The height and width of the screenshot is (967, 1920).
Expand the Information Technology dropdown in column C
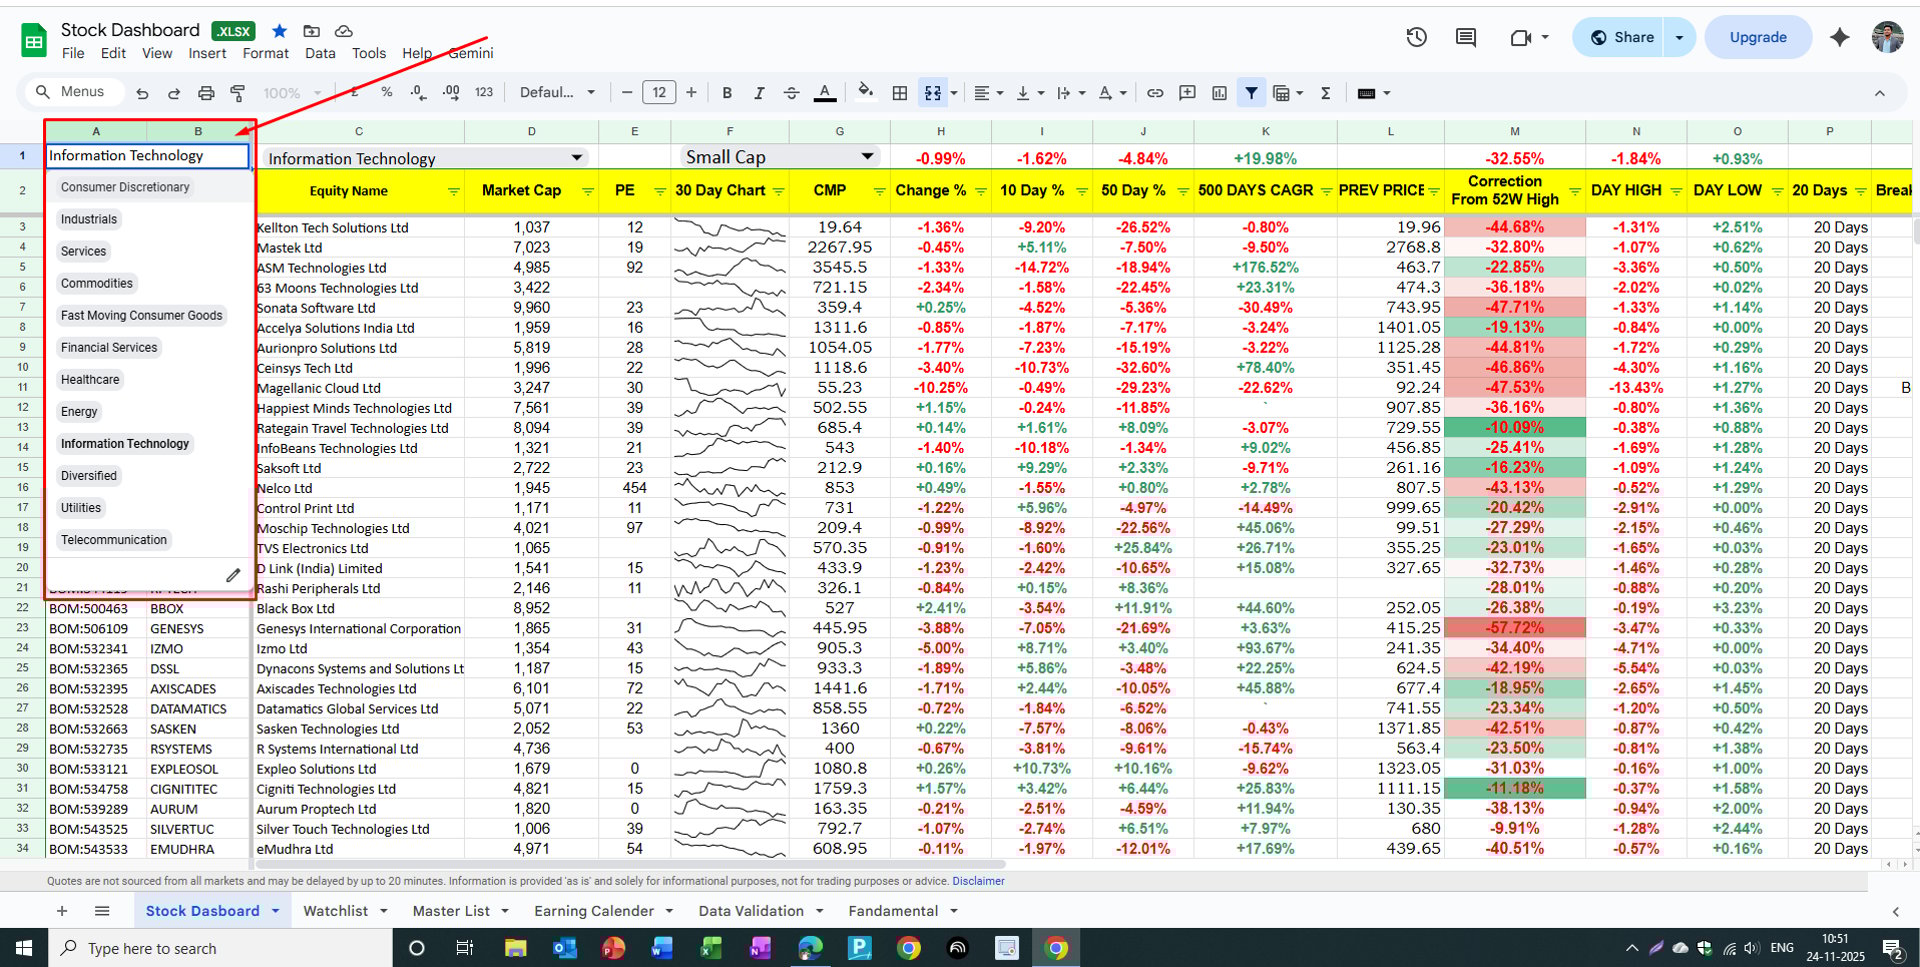[x=577, y=157]
